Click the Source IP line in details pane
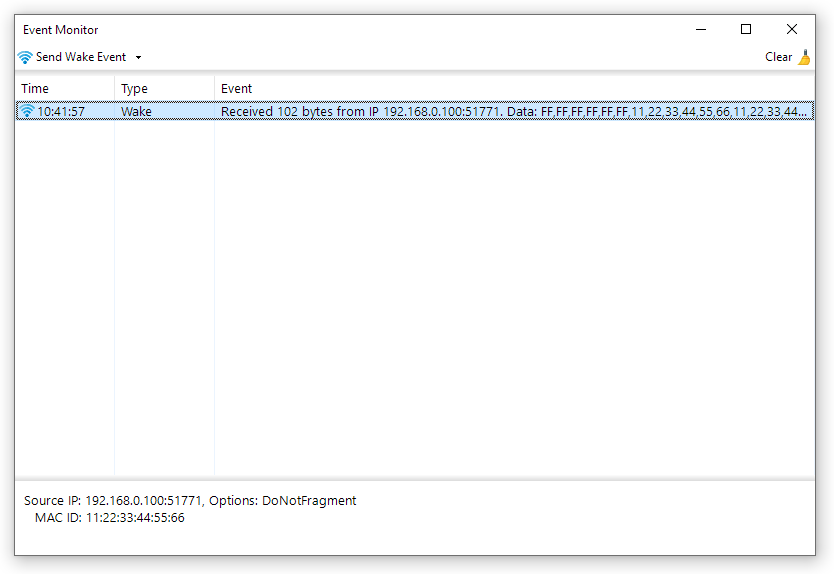 190,501
